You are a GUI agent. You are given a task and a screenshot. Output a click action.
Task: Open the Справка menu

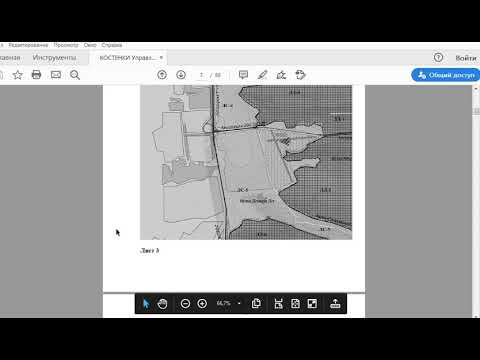[x=112, y=45]
